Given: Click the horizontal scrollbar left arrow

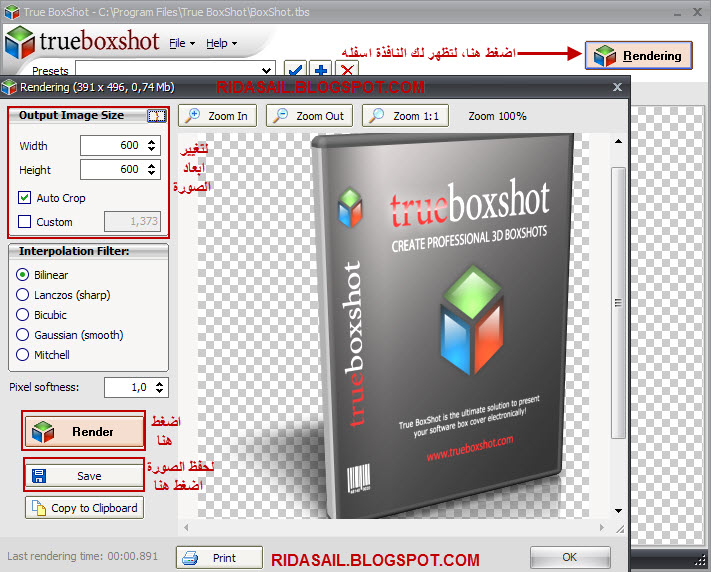Looking at the screenshot, I should (186, 528).
